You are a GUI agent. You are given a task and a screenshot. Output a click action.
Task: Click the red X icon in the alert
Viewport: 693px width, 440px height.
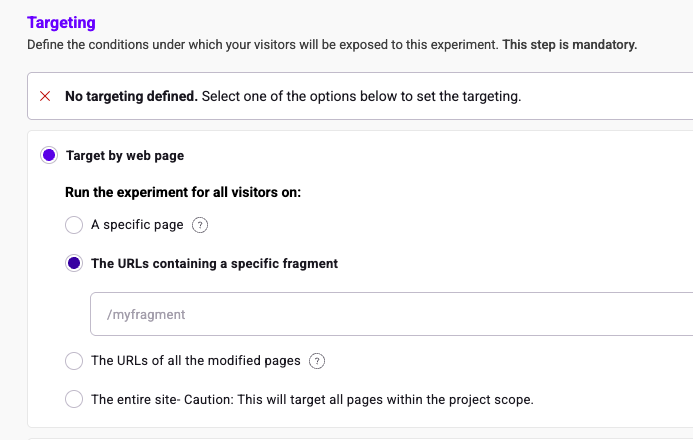[x=45, y=97]
